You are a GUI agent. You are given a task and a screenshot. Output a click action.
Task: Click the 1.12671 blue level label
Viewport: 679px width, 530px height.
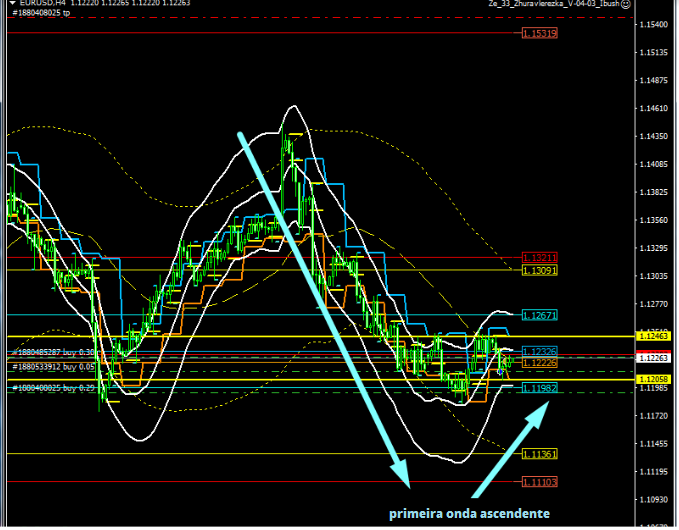pyautogui.click(x=539, y=315)
